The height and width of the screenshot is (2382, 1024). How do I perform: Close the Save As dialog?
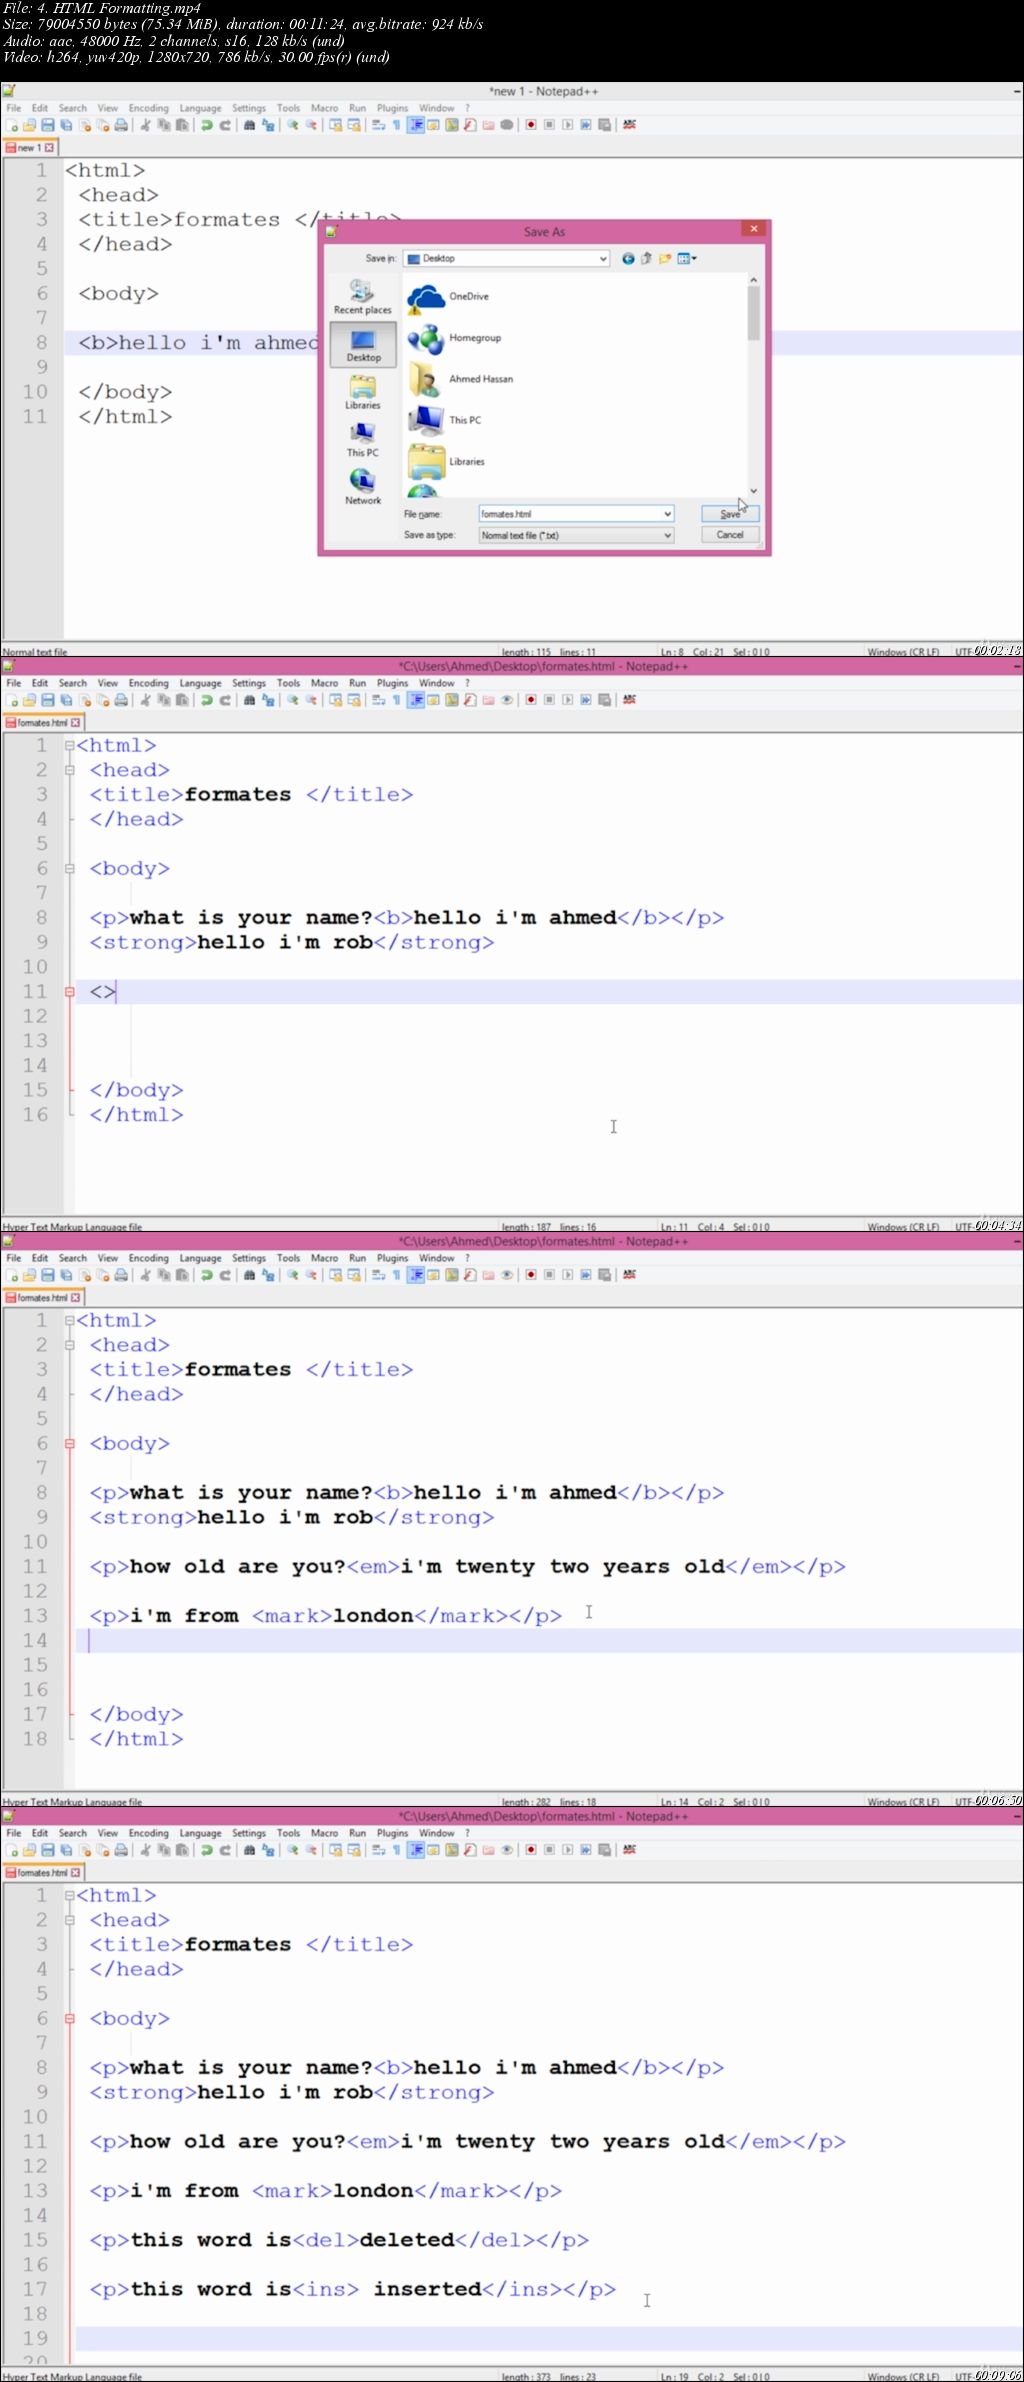(754, 229)
